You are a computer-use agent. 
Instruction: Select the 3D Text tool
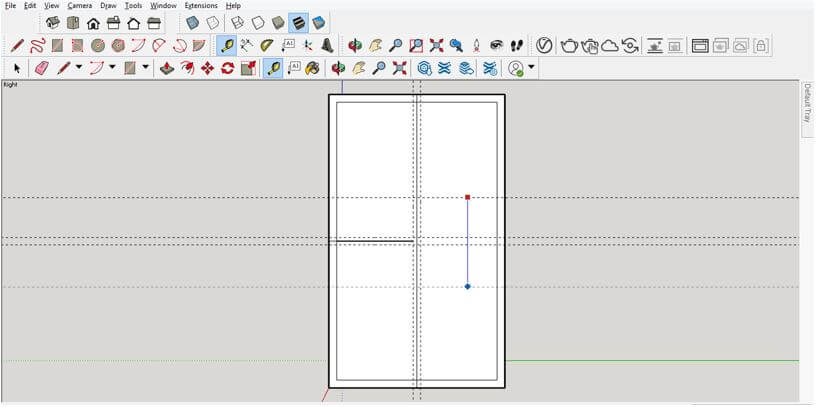(x=327, y=46)
